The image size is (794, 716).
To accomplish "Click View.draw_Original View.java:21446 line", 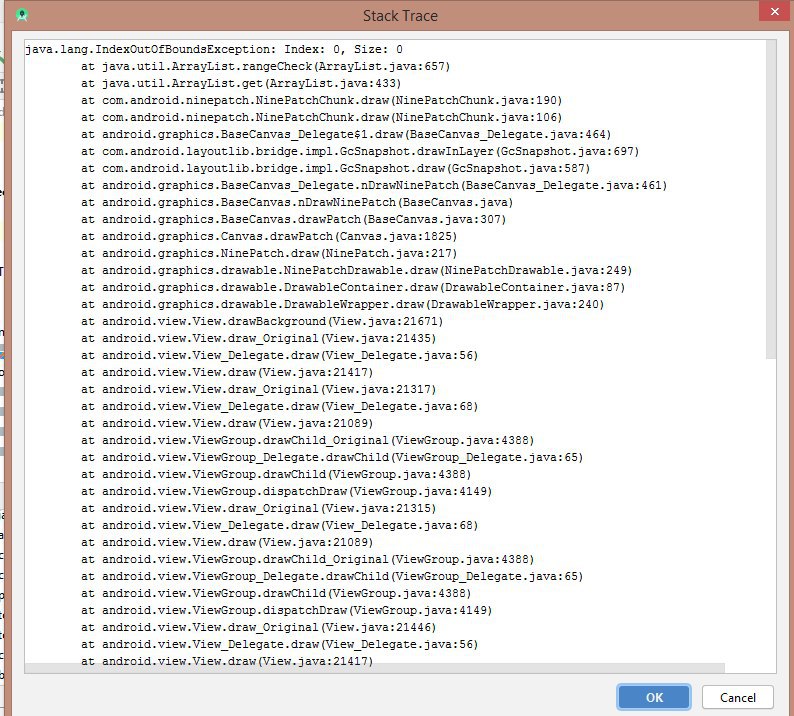I will click(258, 627).
